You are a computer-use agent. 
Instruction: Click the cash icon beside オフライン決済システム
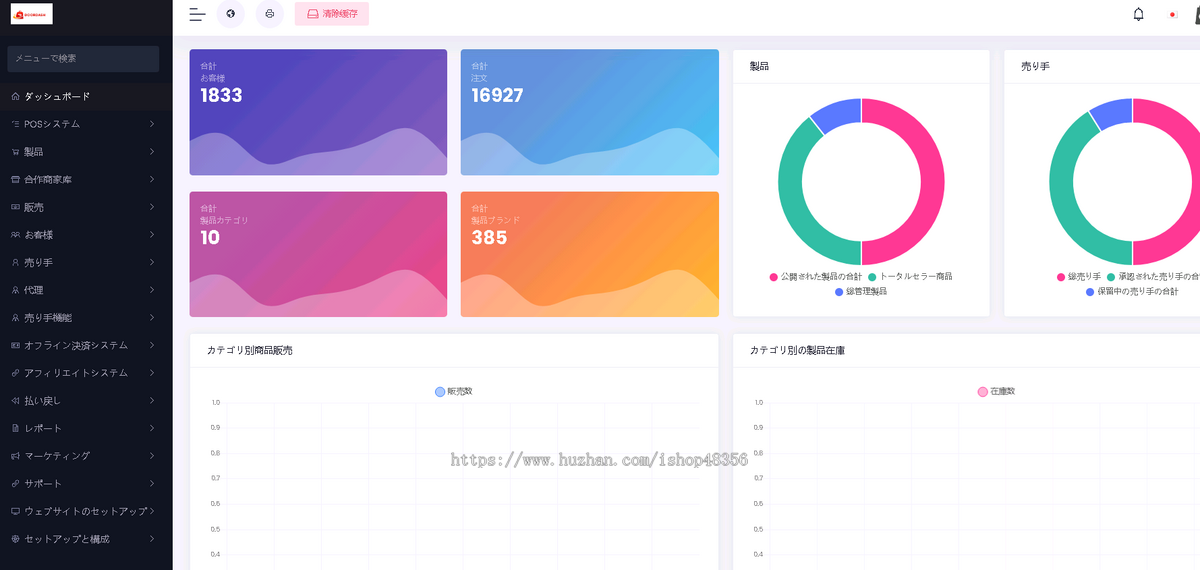tap(15, 345)
